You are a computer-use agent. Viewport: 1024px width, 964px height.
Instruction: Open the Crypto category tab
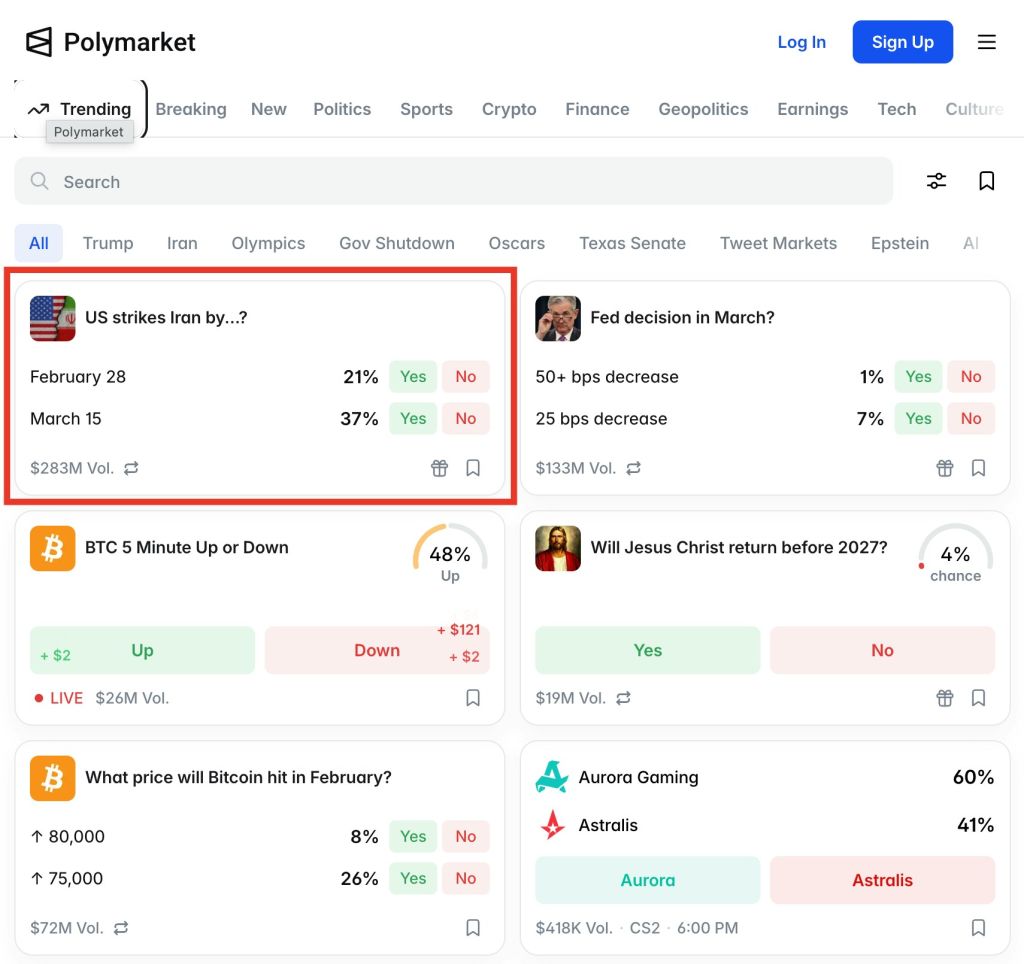tap(509, 109)
